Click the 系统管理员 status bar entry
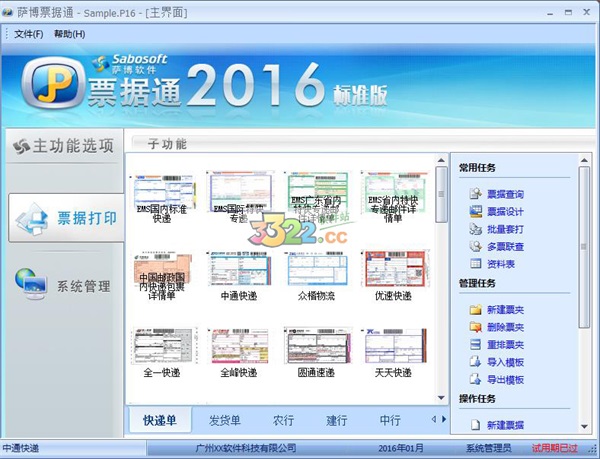Screen dimensions: 600x459 [488, 448]
